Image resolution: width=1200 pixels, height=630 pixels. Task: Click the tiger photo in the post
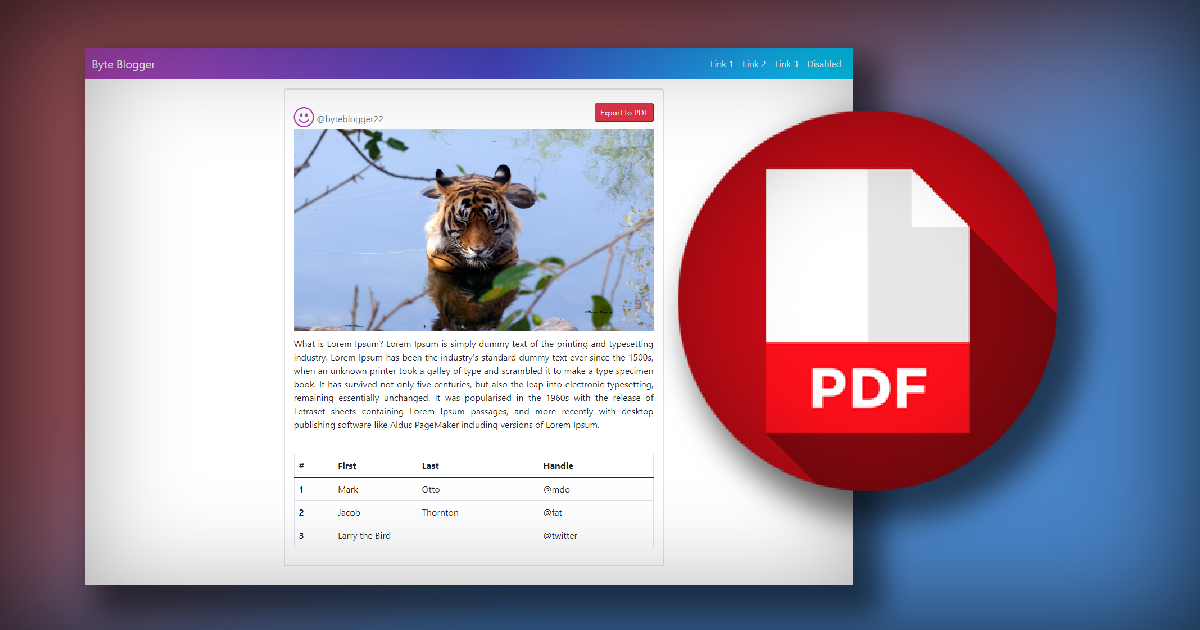(x=473, y=230)
